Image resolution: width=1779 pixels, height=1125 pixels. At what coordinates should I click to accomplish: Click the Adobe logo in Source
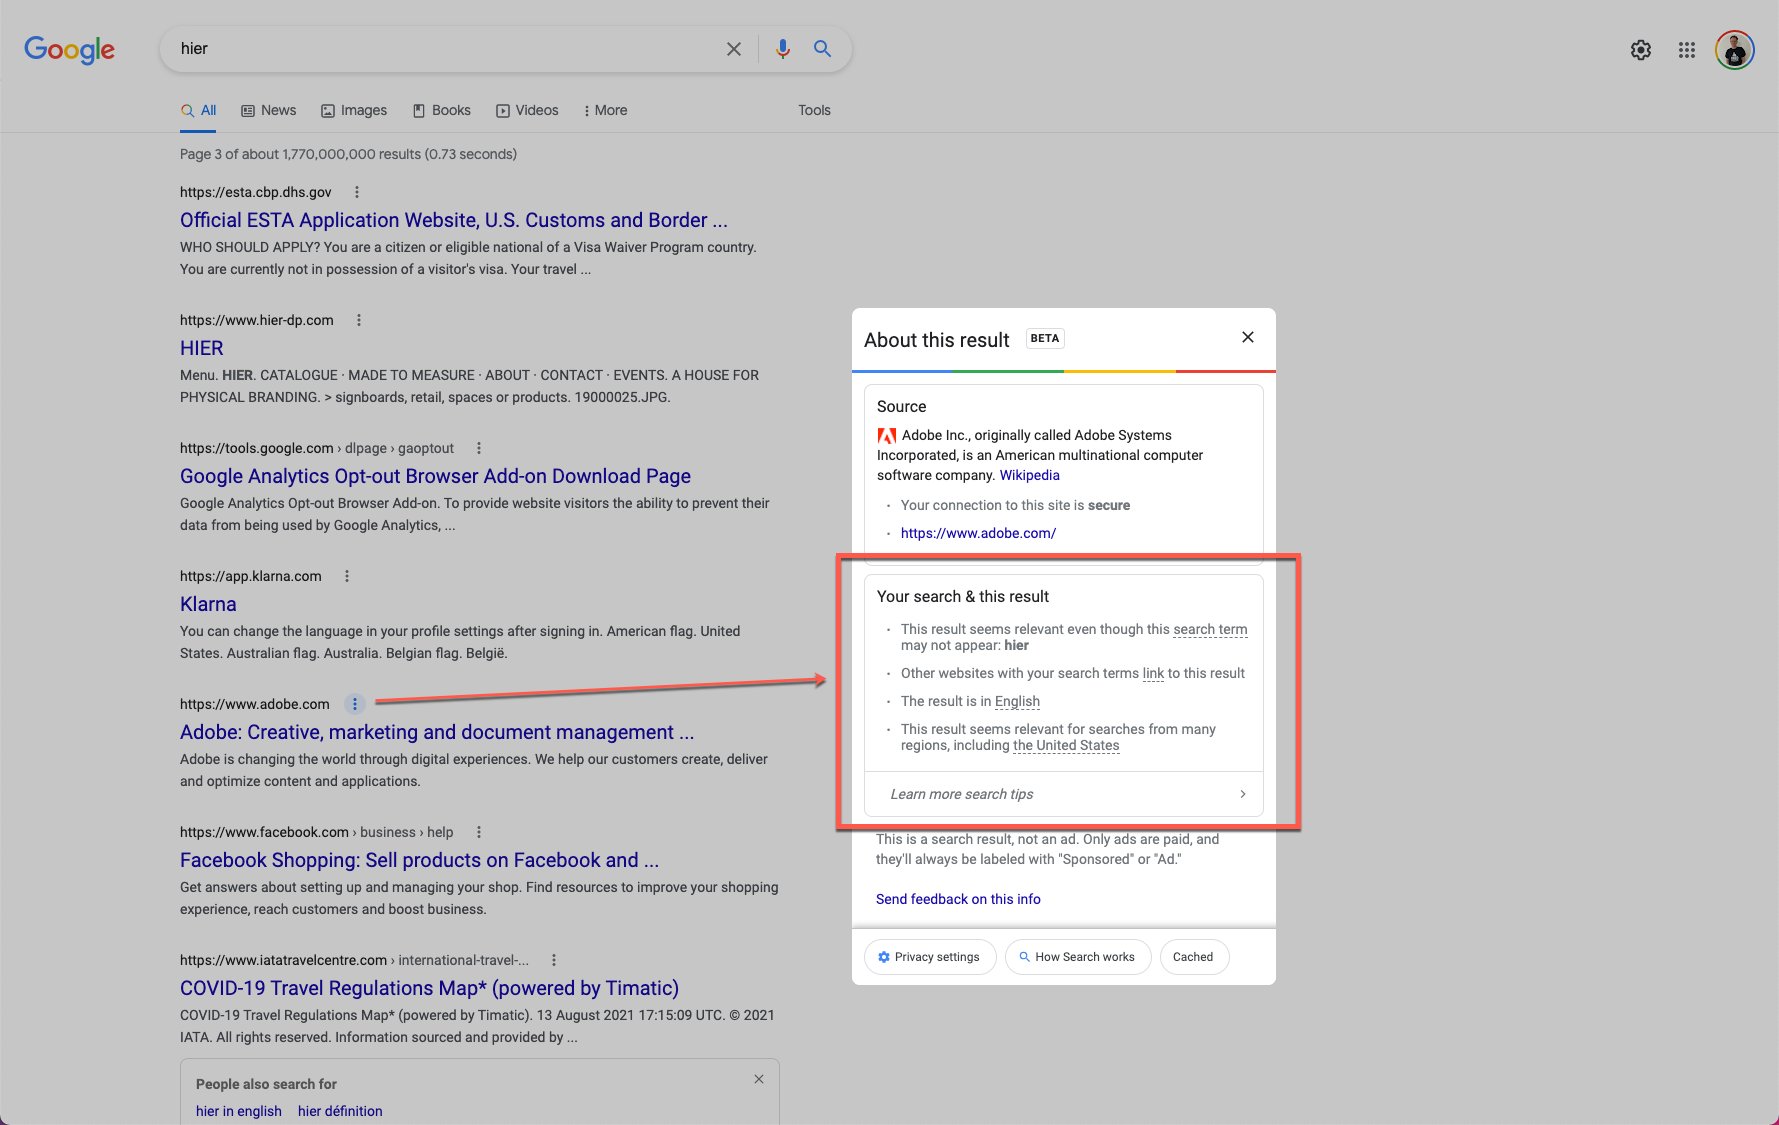click(x=887, y=436)
